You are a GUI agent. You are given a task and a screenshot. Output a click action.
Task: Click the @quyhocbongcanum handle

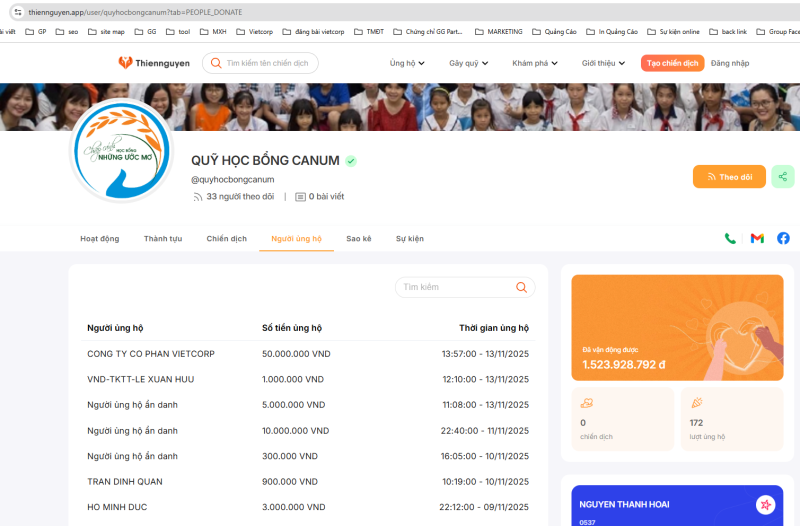click(233, 180)
